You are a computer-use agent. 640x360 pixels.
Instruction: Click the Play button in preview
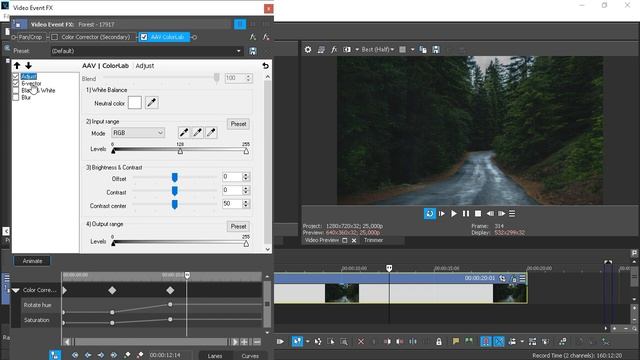(x=453, y=213)
